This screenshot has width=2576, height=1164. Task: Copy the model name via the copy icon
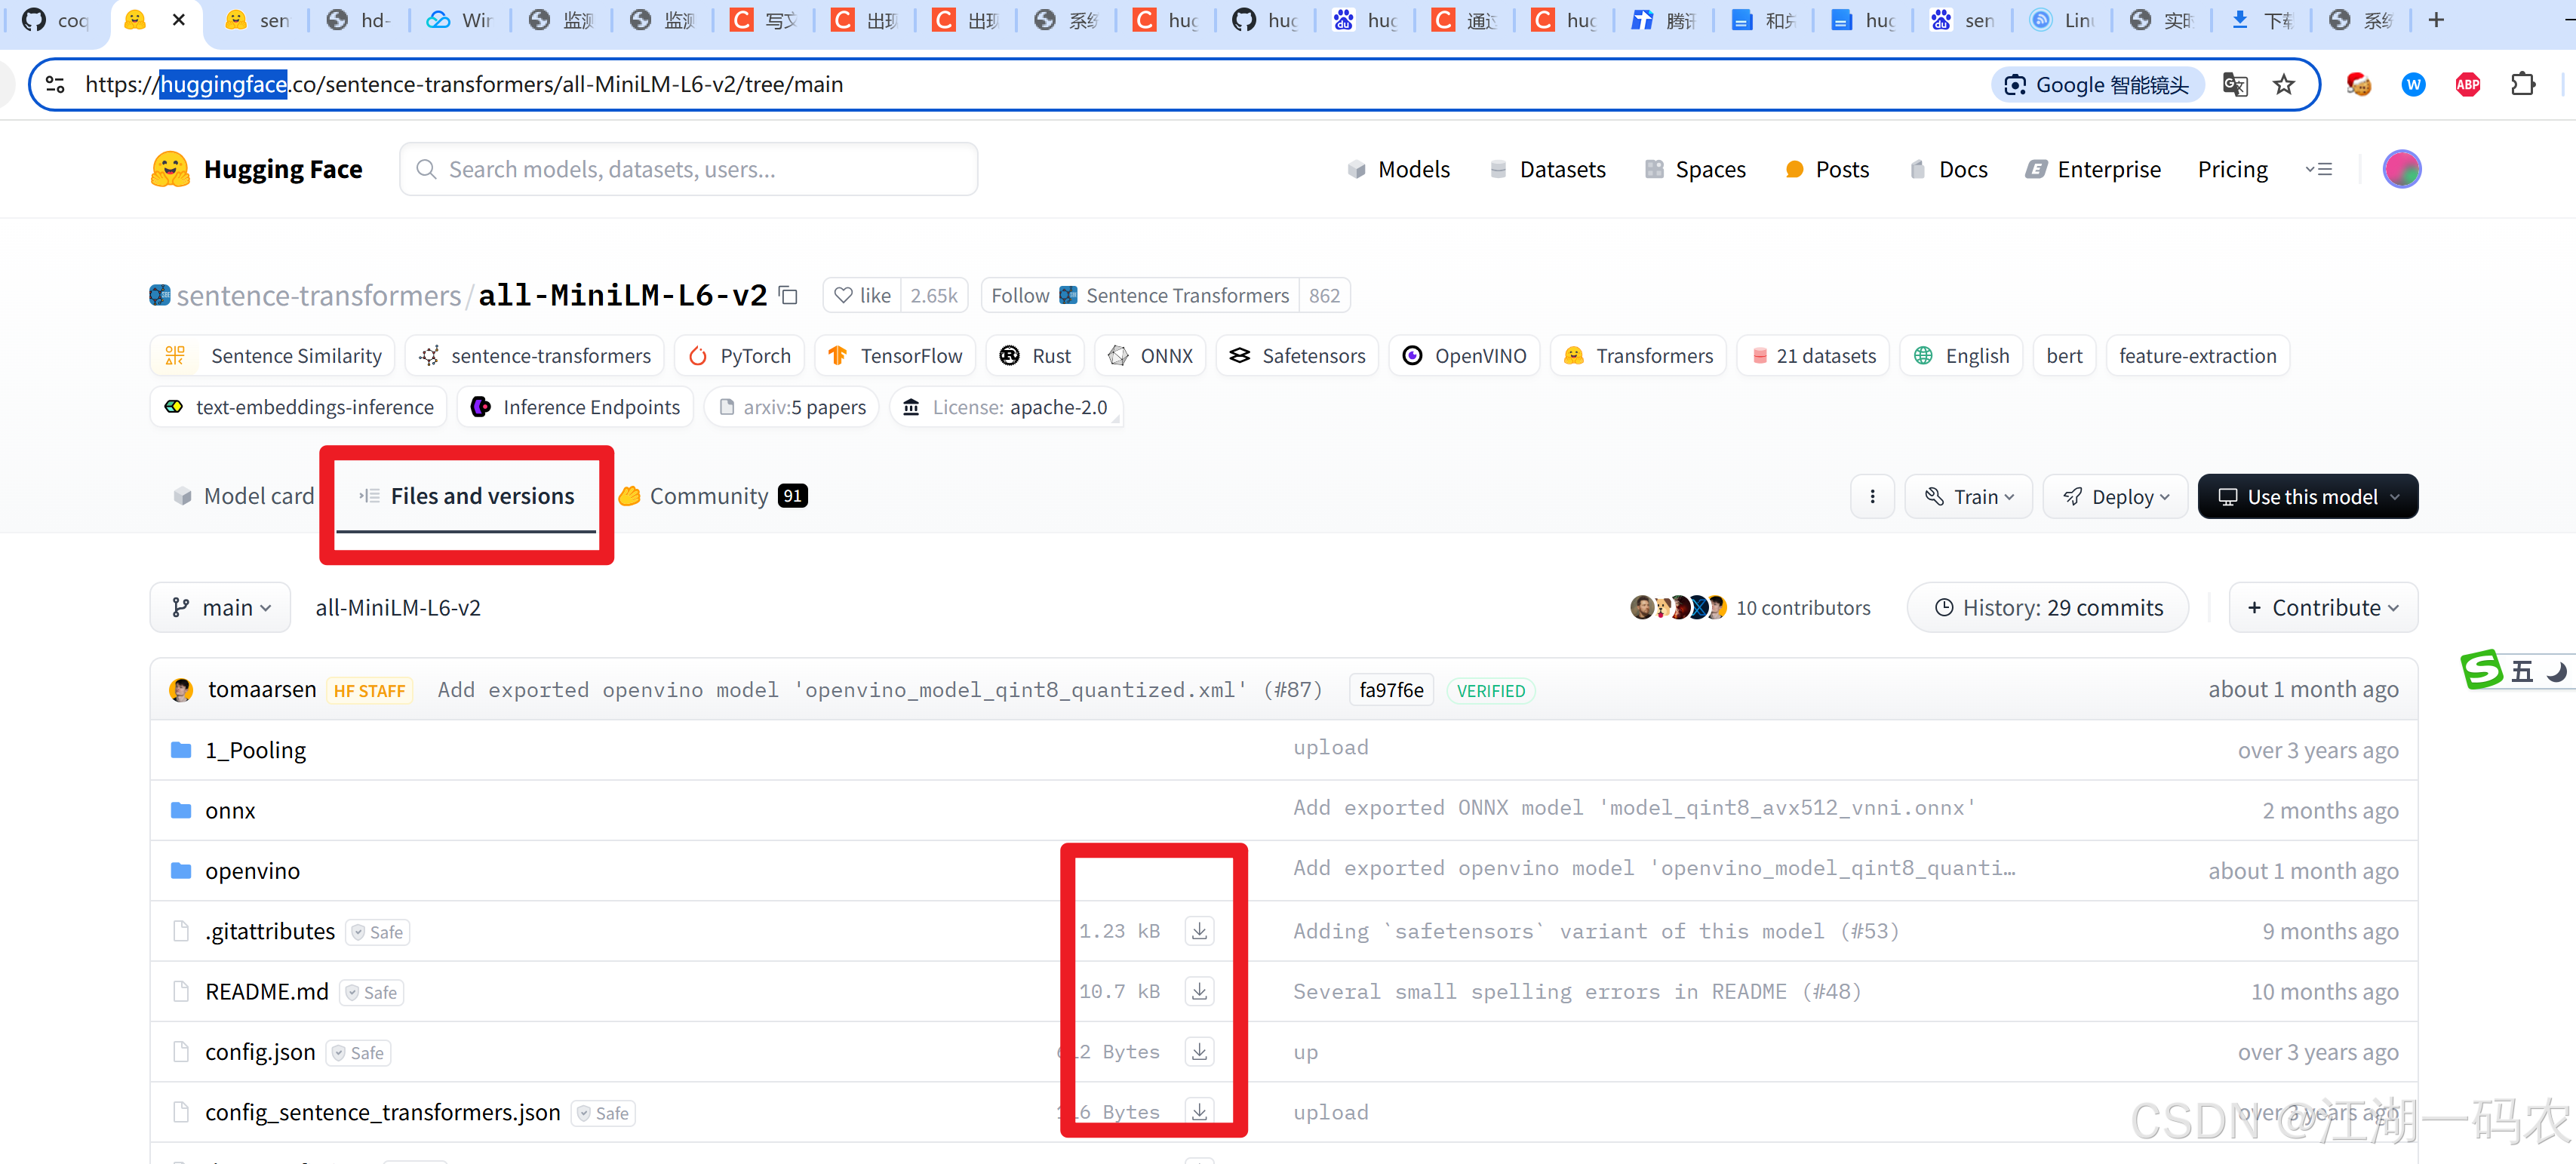[x=789, y=294]
